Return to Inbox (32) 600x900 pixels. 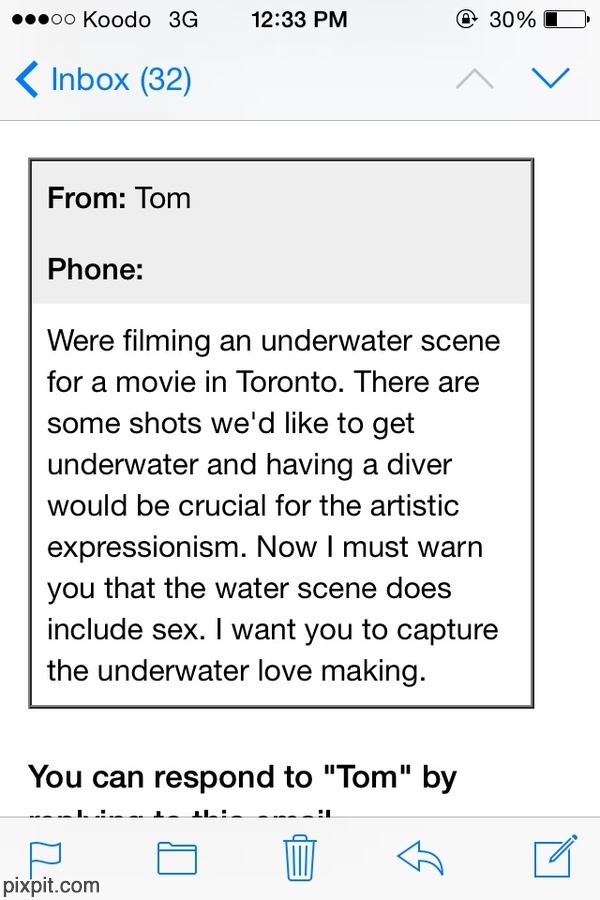[120, 79]
